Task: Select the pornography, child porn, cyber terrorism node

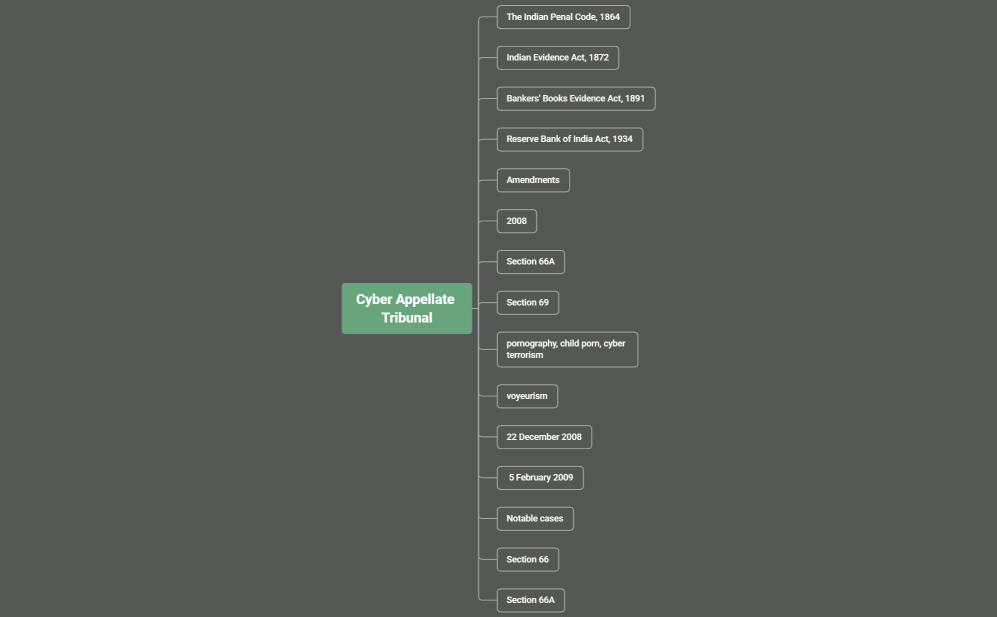Action: point(567,349)
